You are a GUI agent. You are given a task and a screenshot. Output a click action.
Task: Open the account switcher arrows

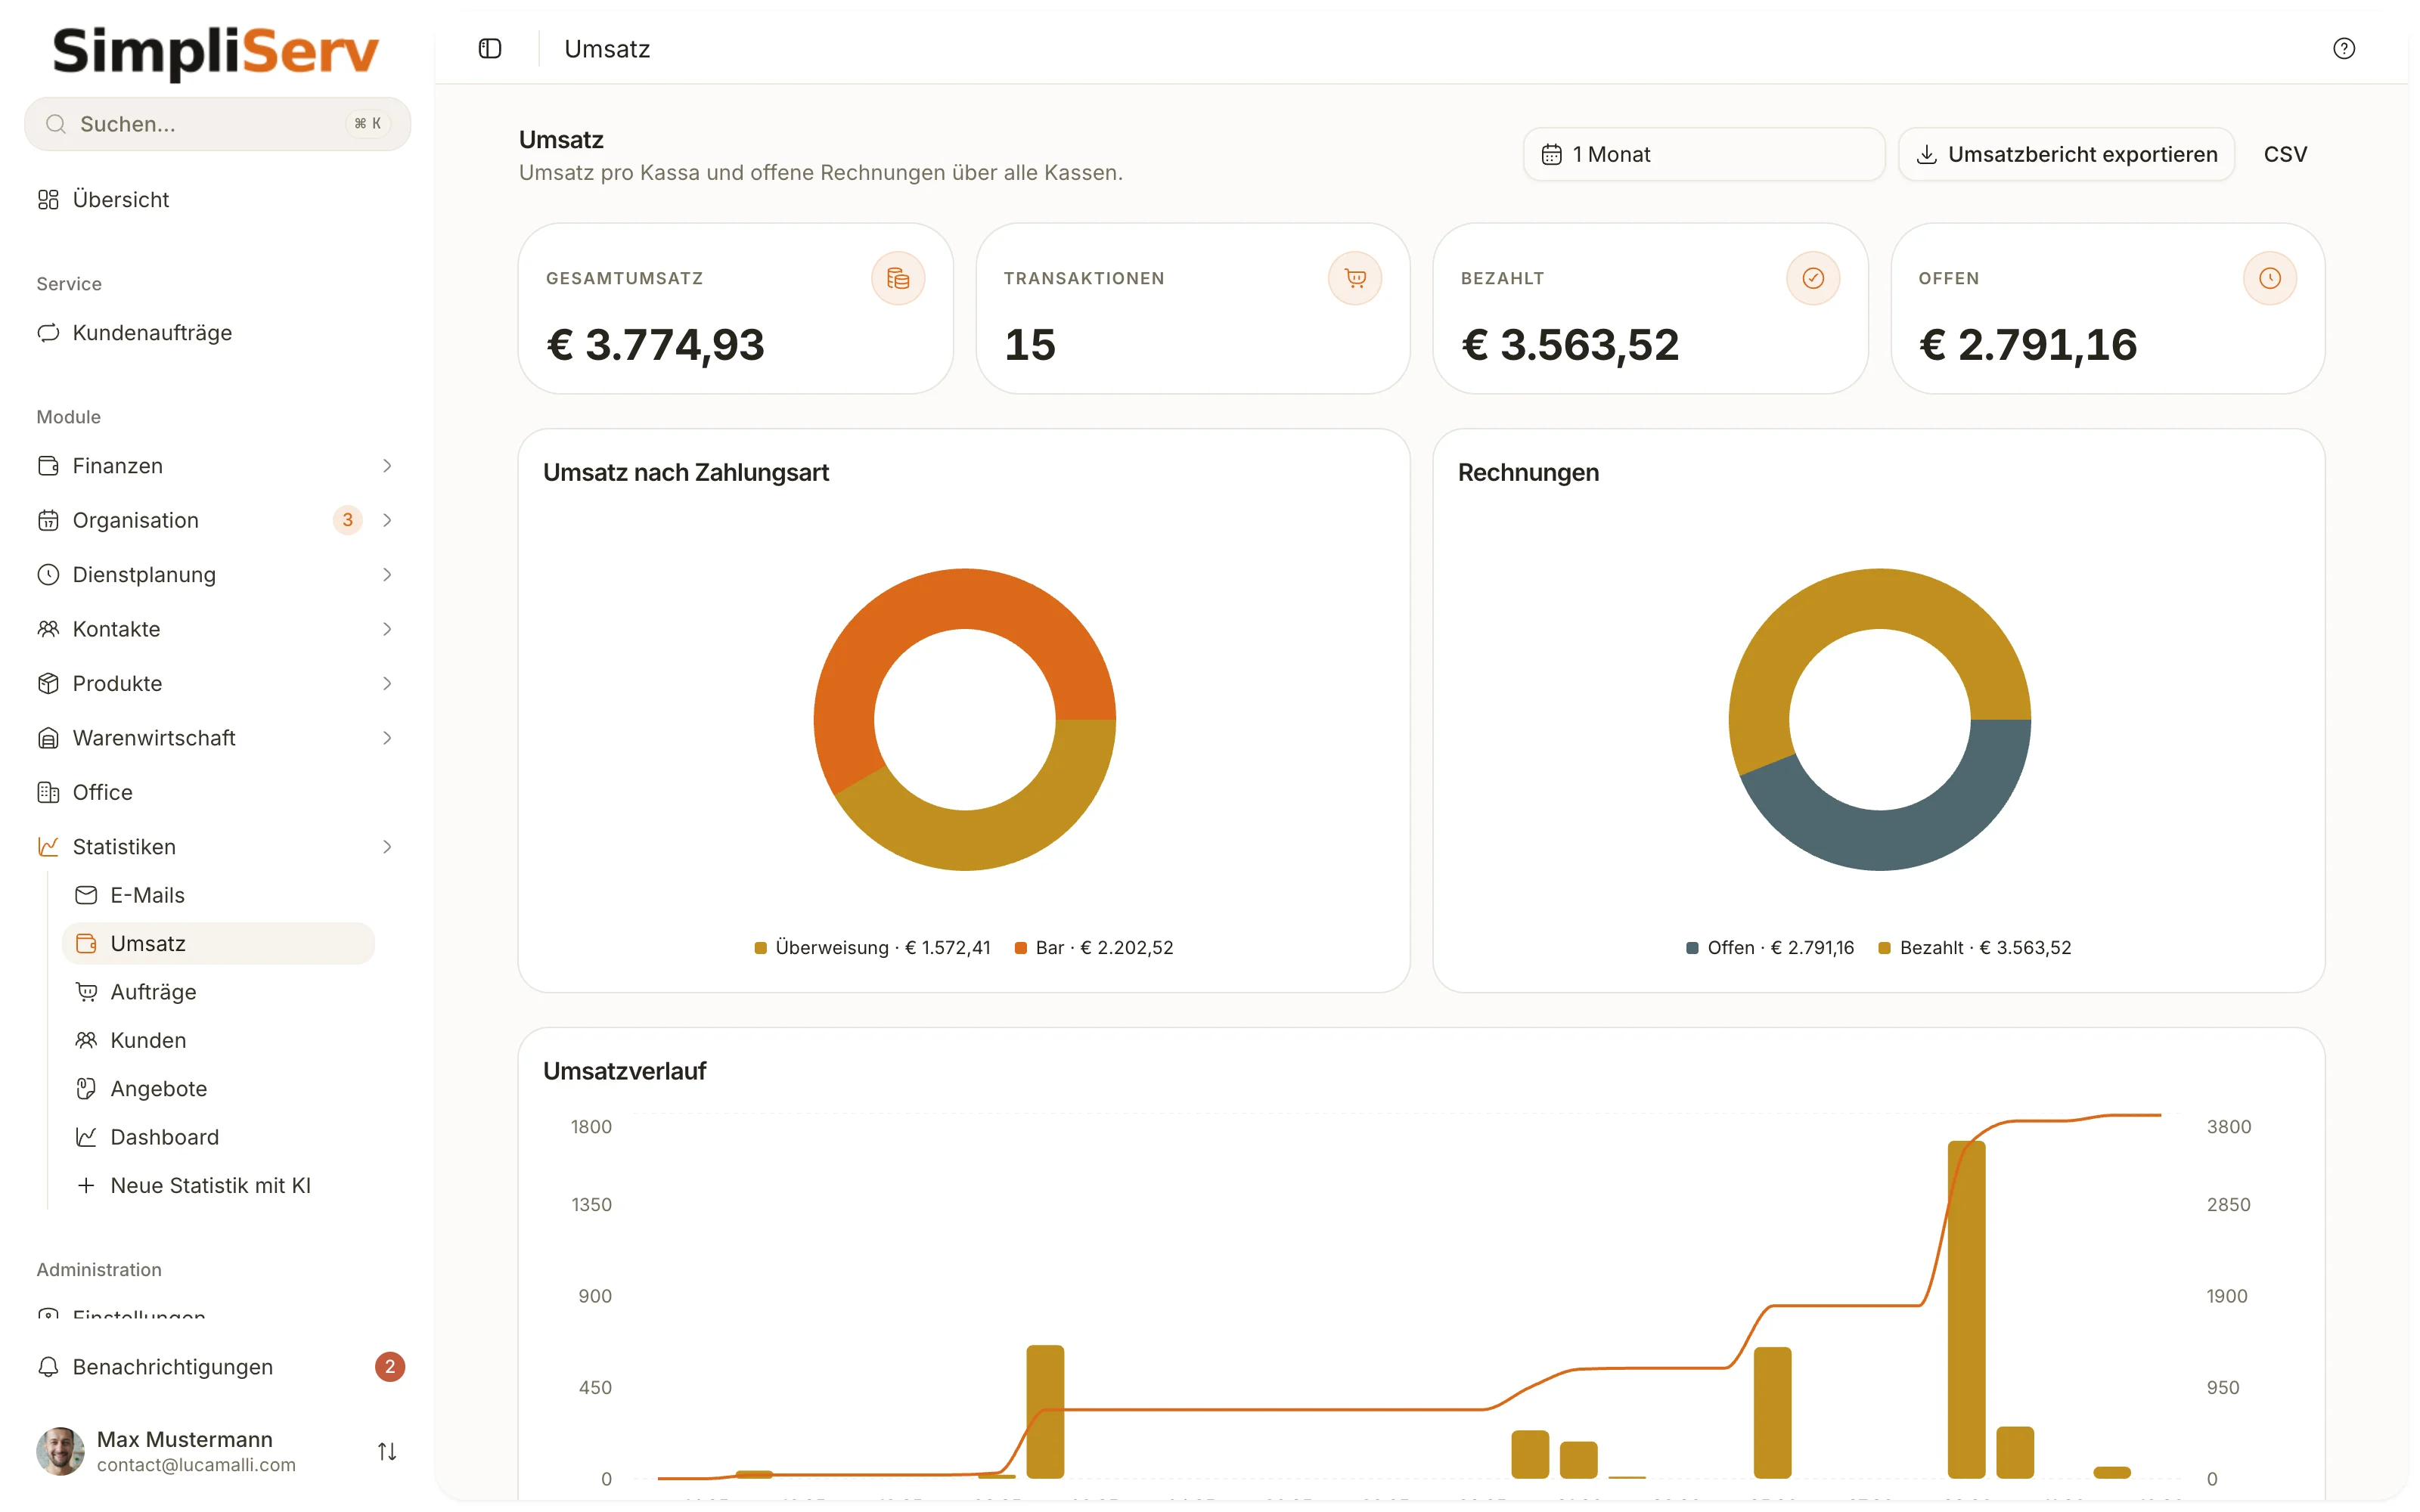[x=387, y=1451]
